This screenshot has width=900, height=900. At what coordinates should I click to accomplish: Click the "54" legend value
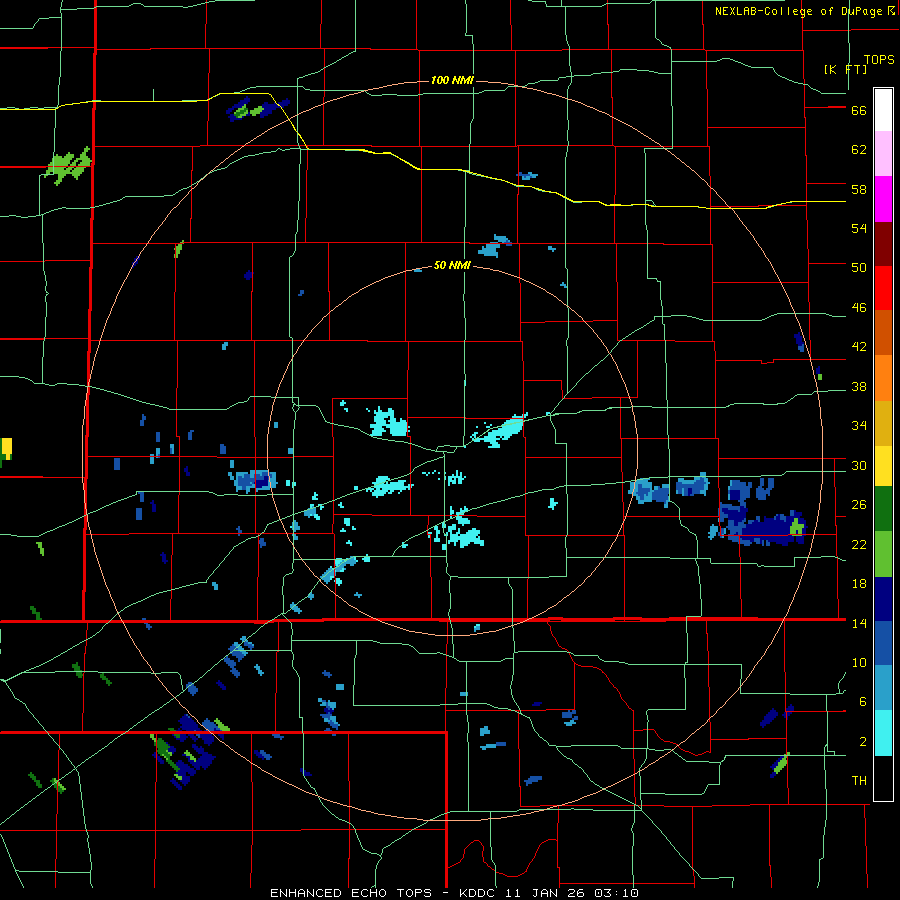coord(859,228)
